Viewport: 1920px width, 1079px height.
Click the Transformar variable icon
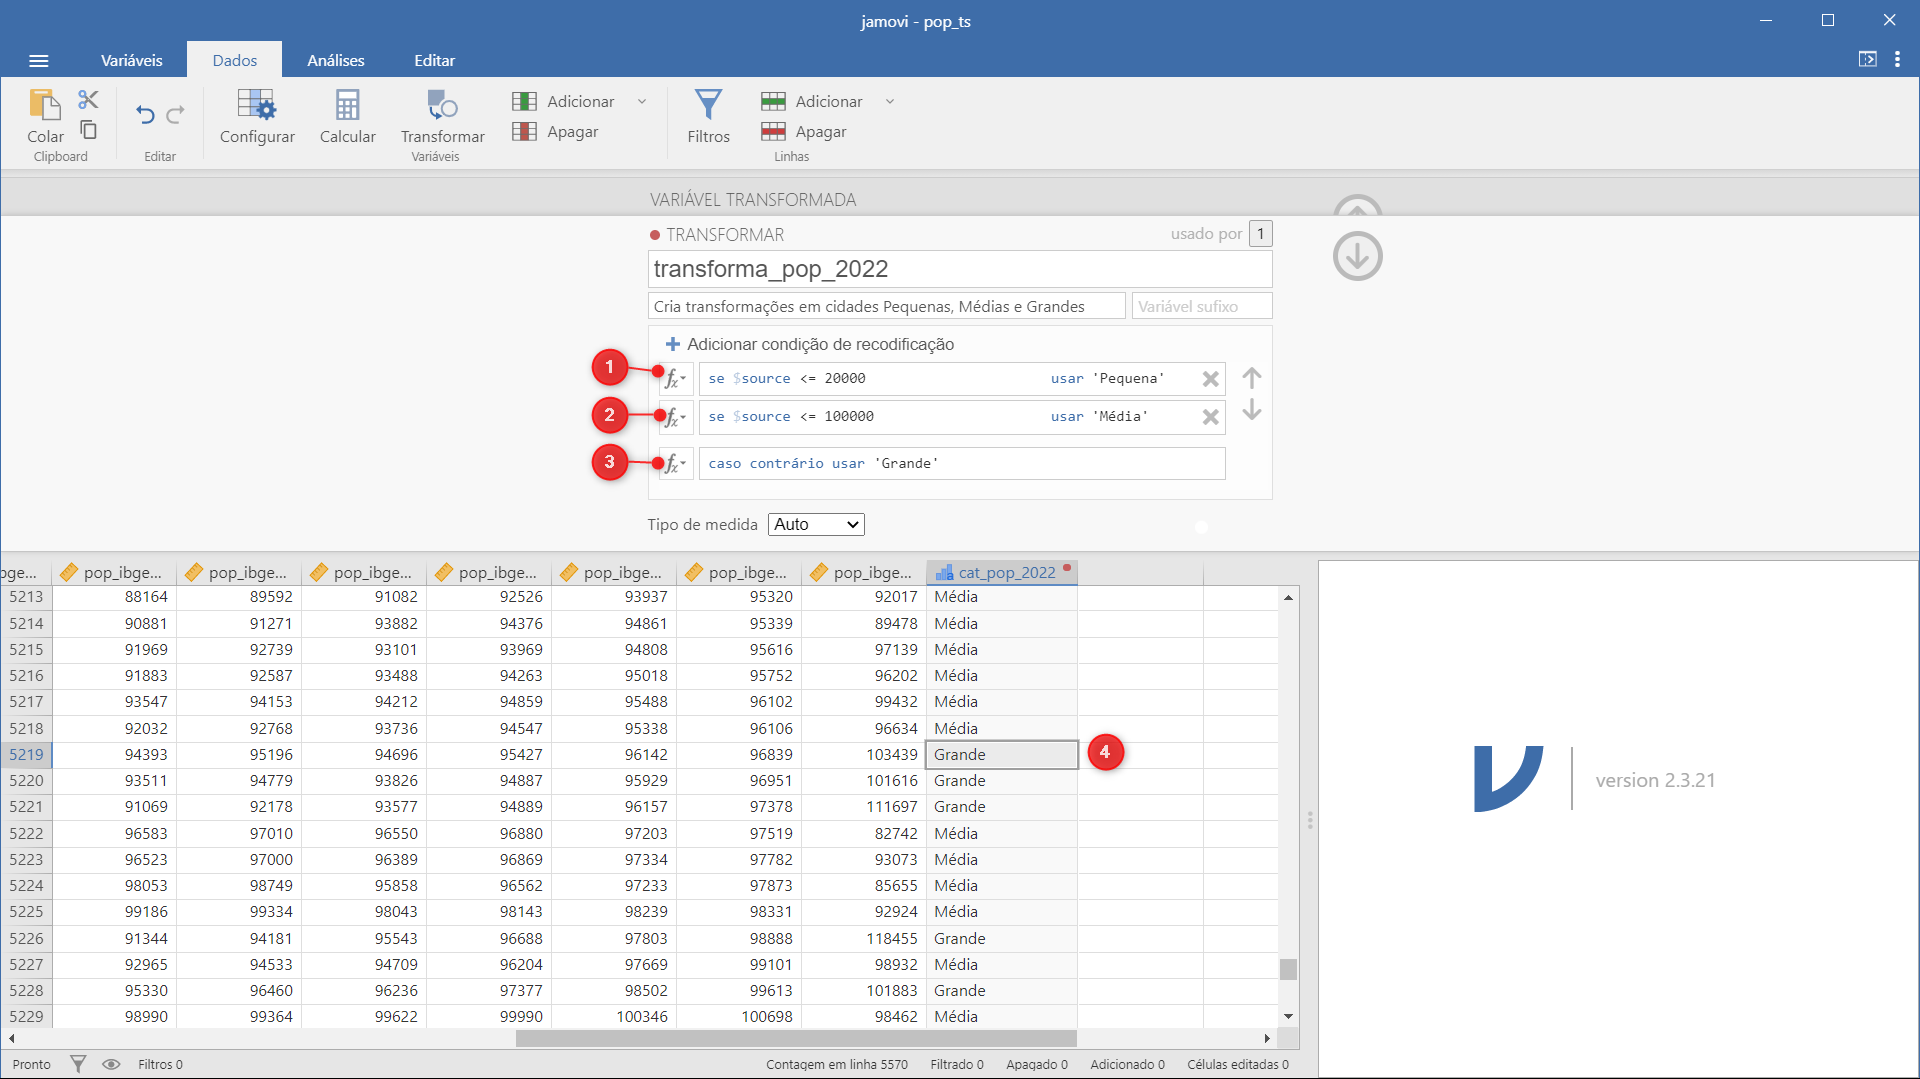coord(442,105)
